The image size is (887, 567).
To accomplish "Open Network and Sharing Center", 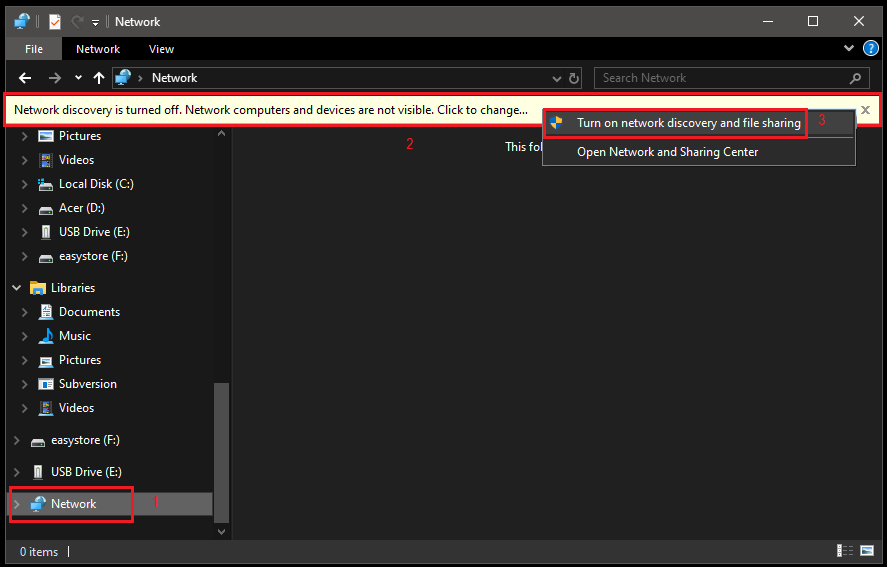I will click(667, 152).
